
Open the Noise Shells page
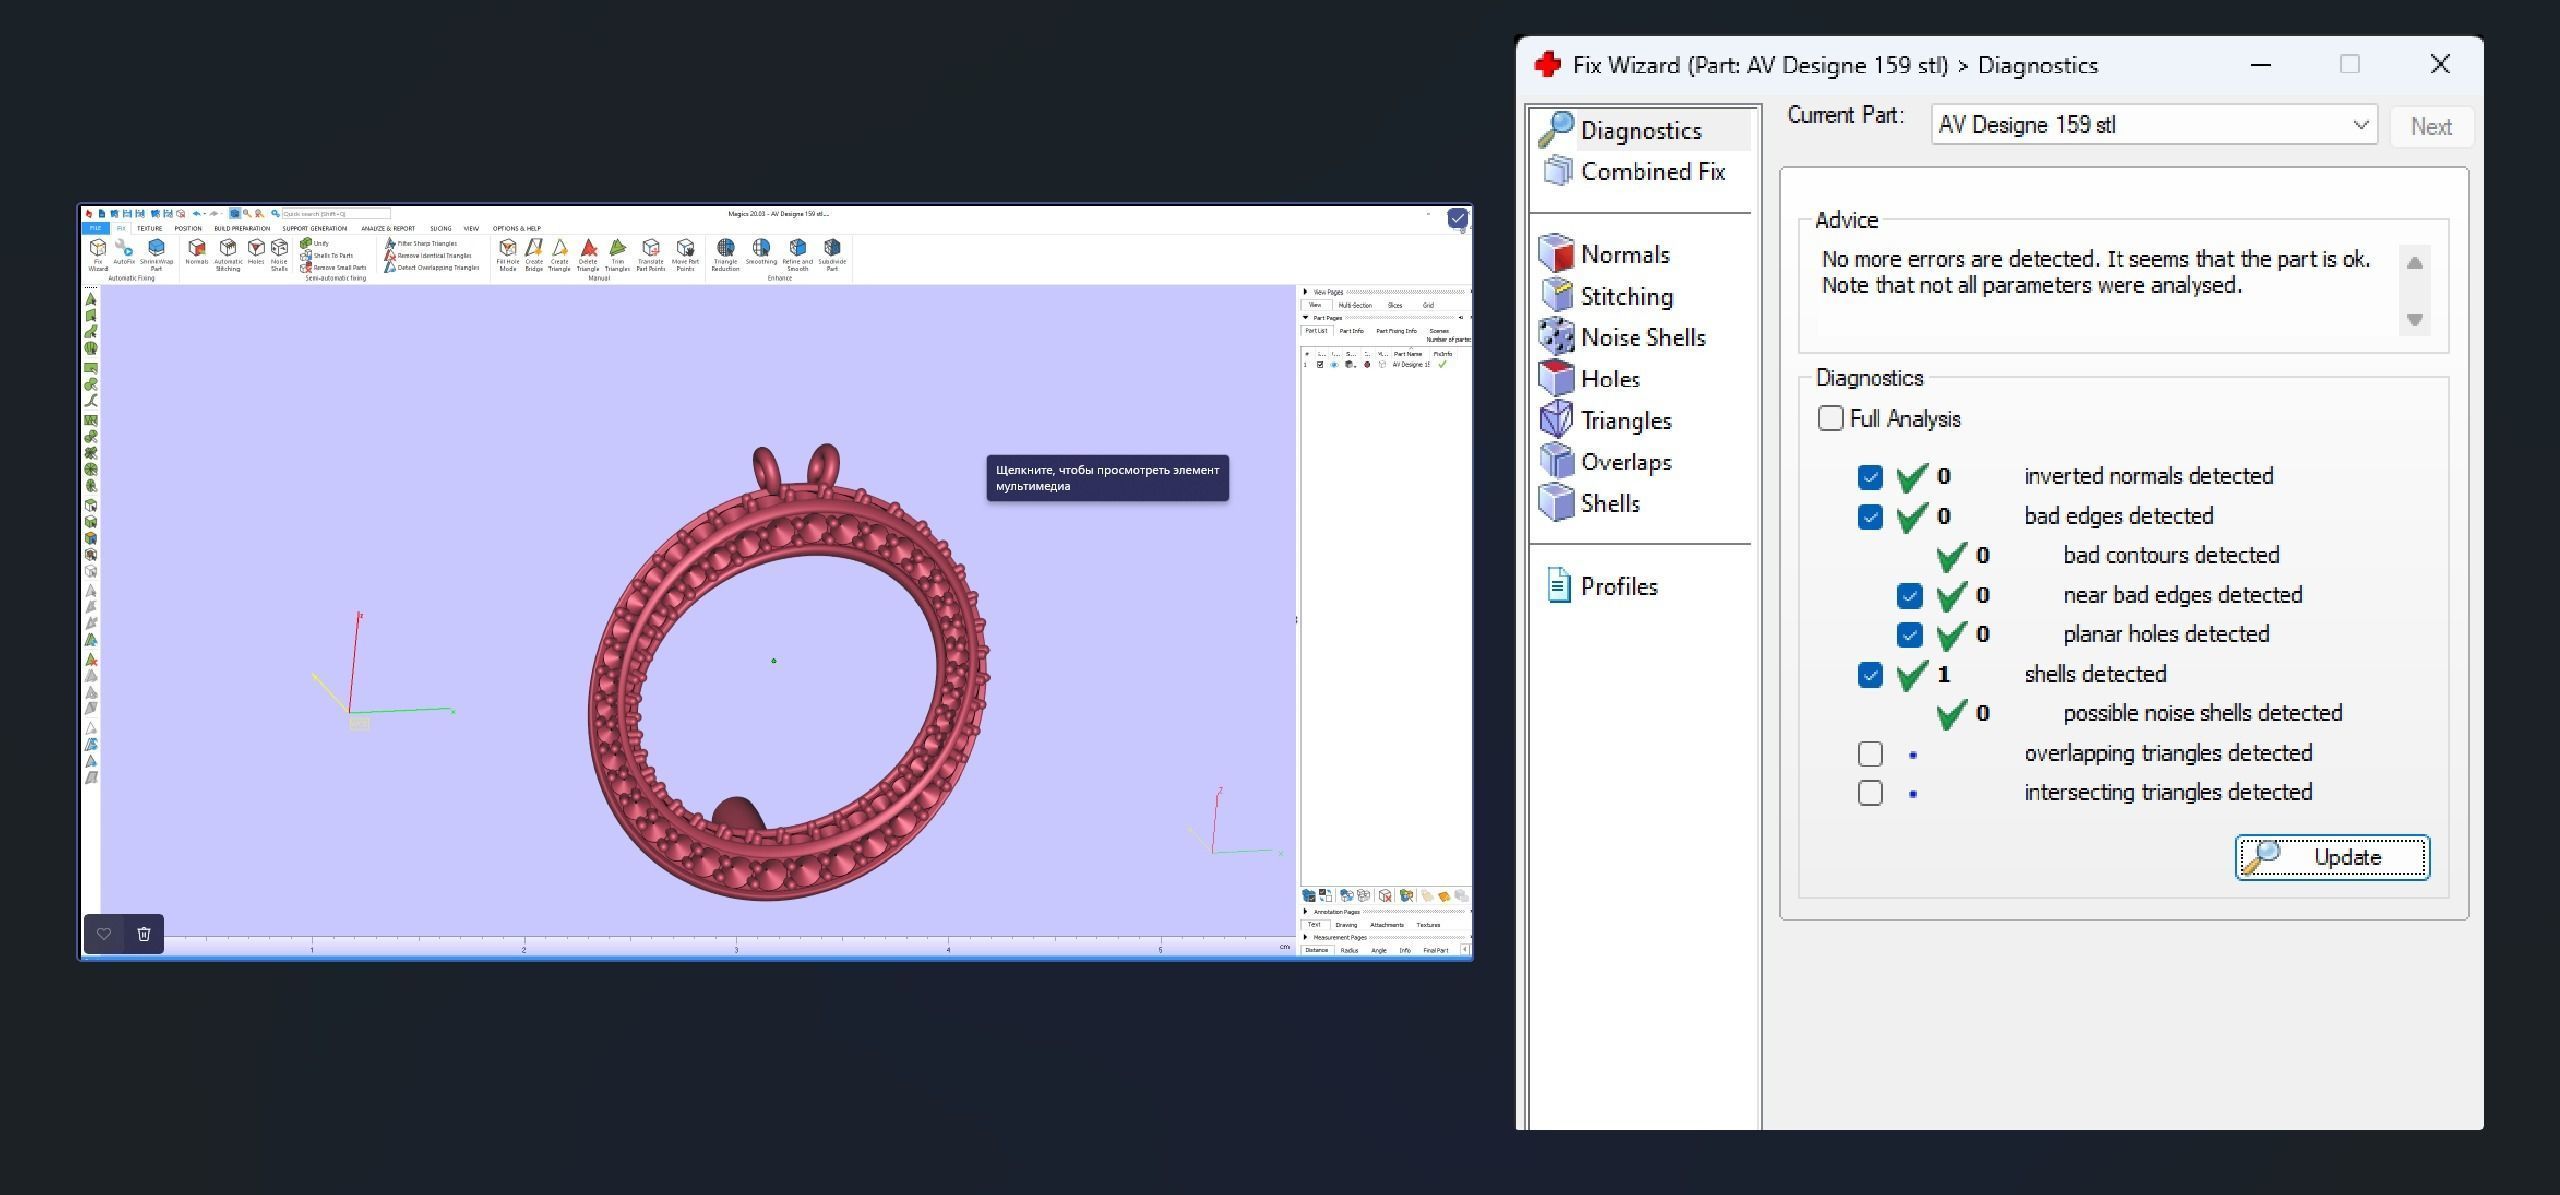(x=1642, y=338)
